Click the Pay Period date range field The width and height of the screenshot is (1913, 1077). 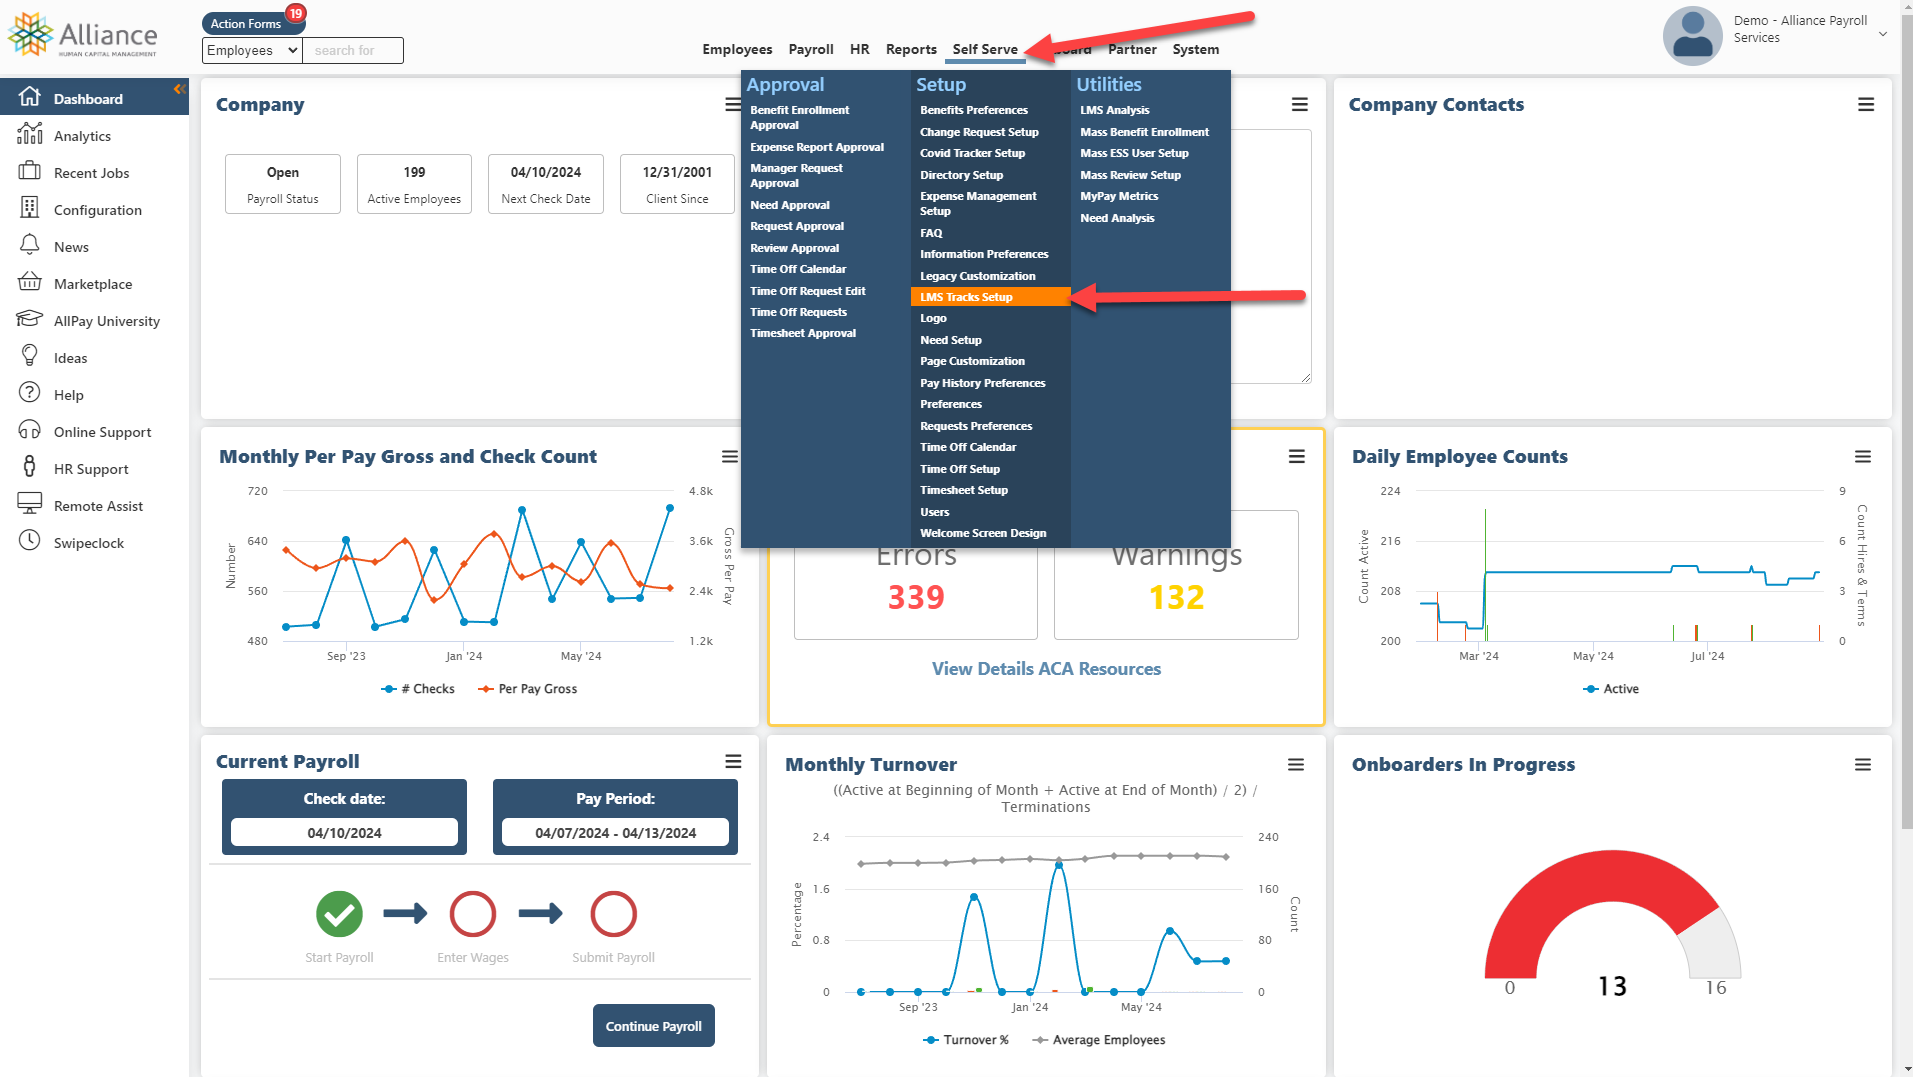tap(615, 832)
